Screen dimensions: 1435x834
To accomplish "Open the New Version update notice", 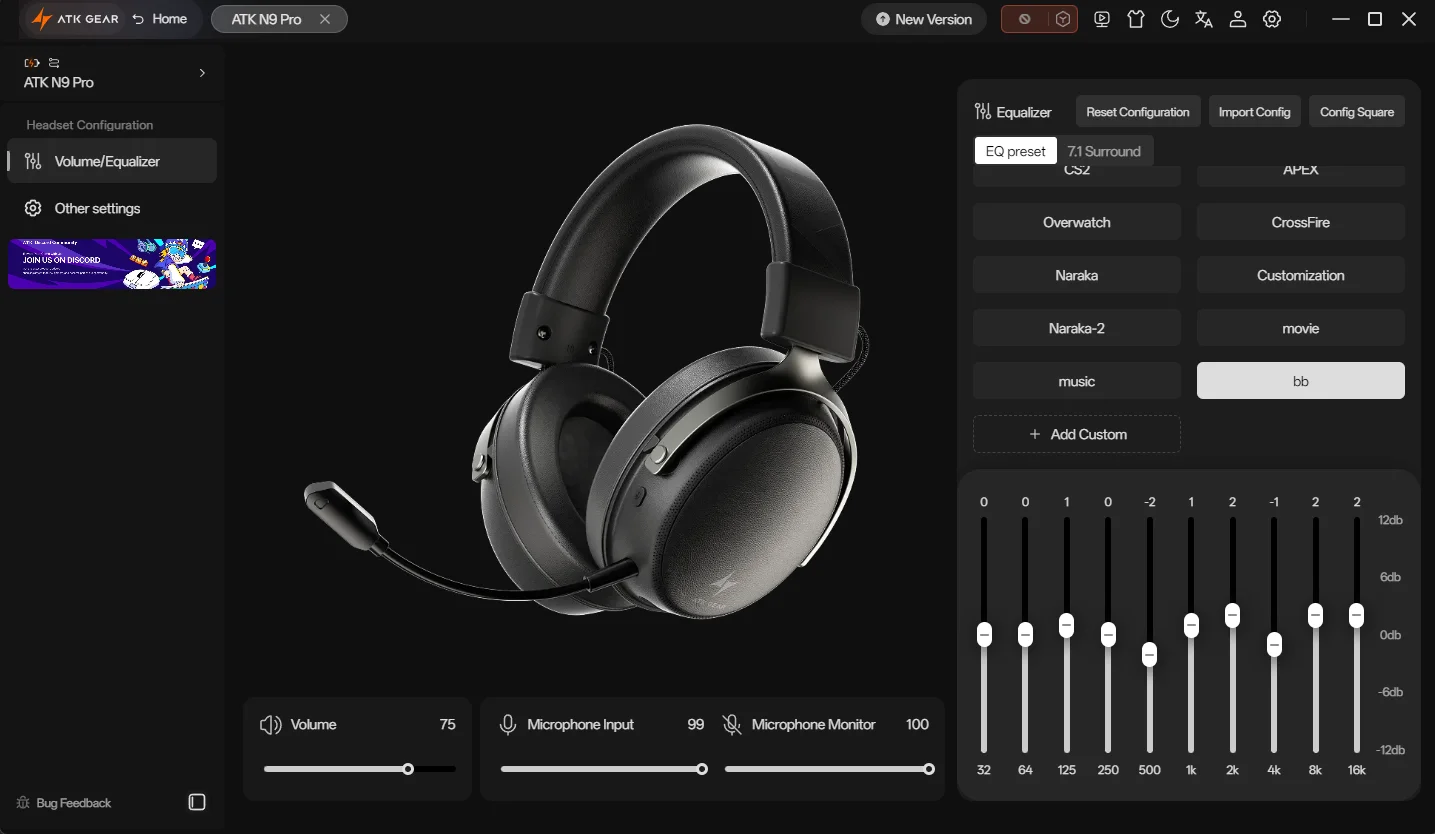I will pyautogui.click(x=924, y=19).
